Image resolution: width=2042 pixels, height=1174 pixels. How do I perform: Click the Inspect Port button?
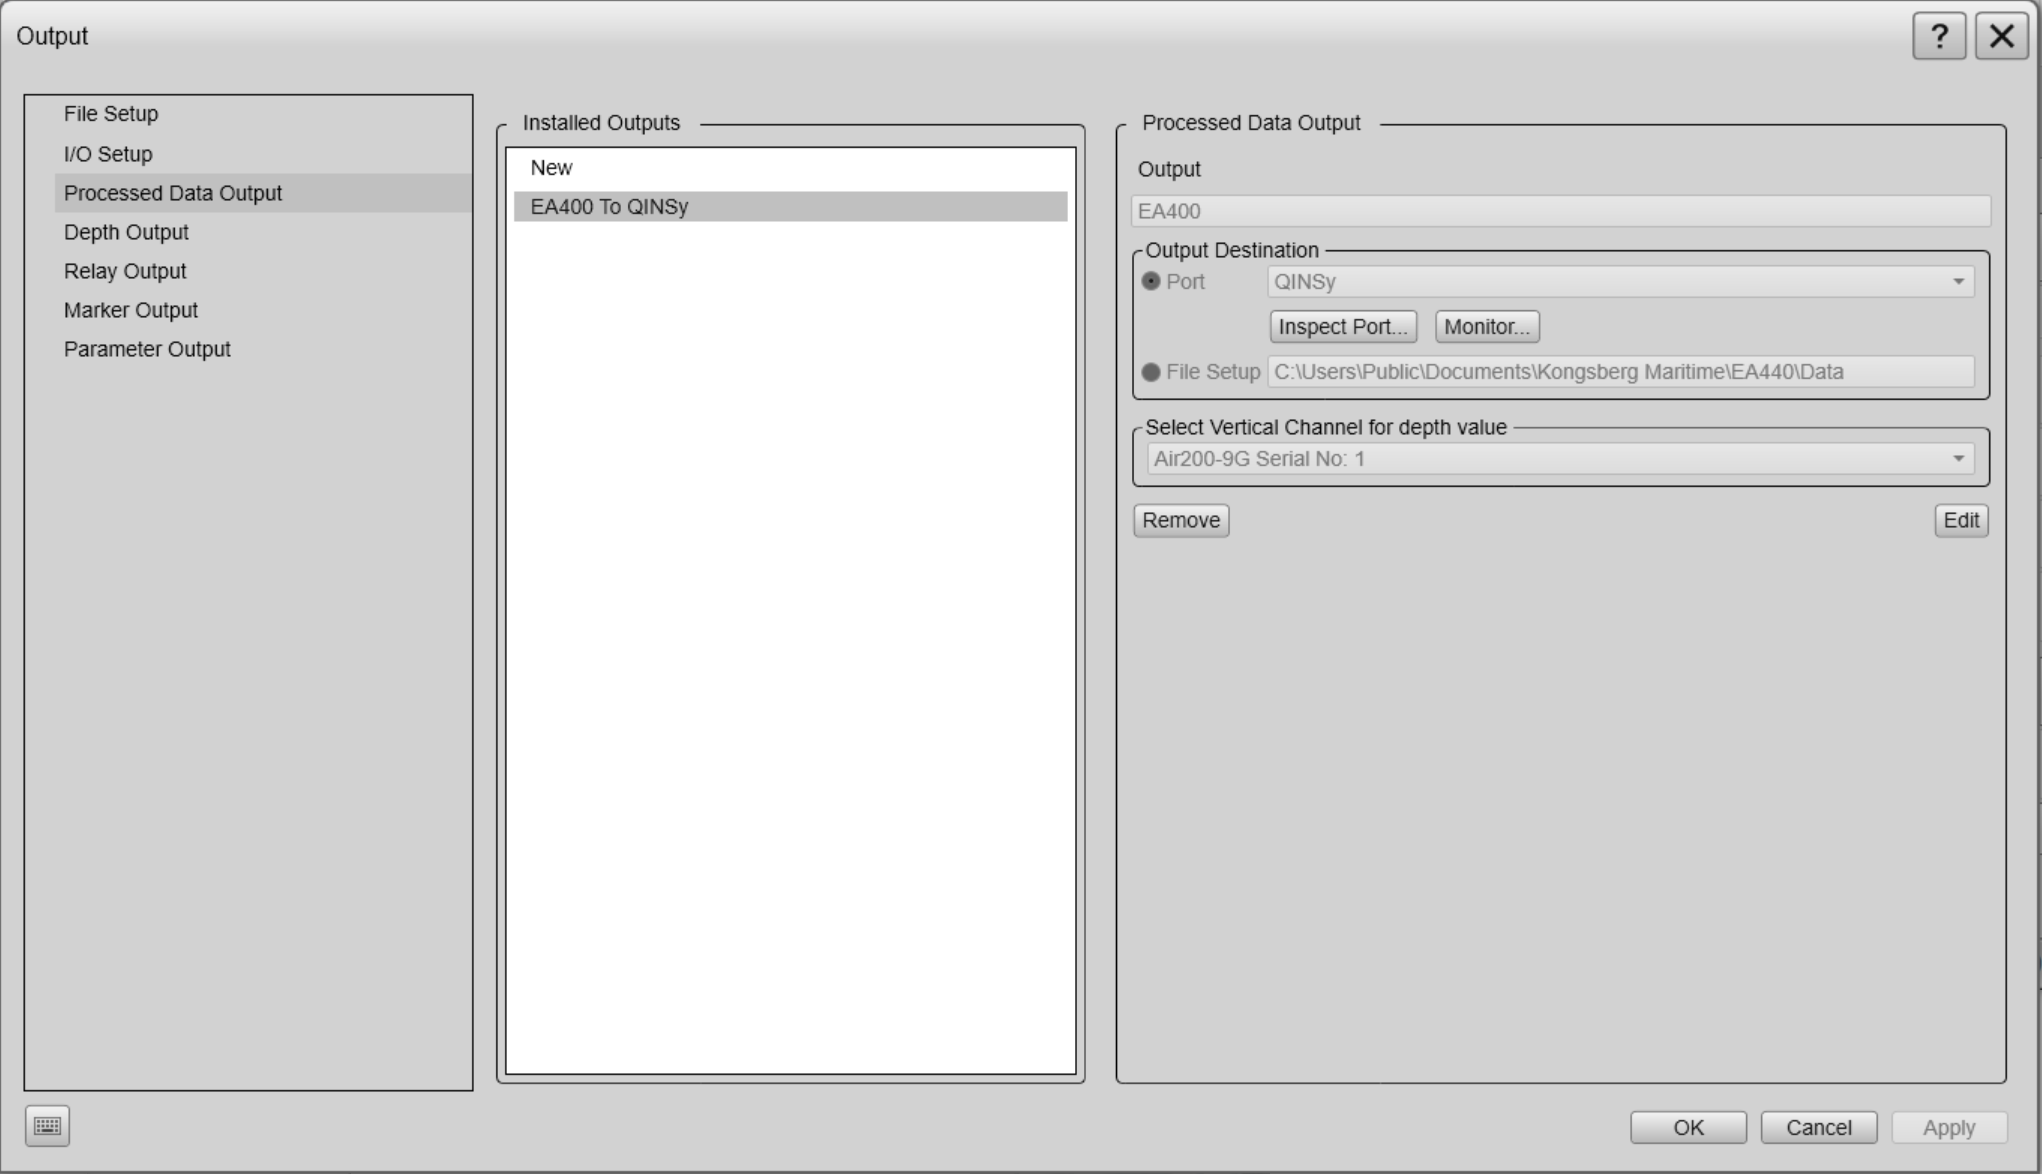(1342, 327)
